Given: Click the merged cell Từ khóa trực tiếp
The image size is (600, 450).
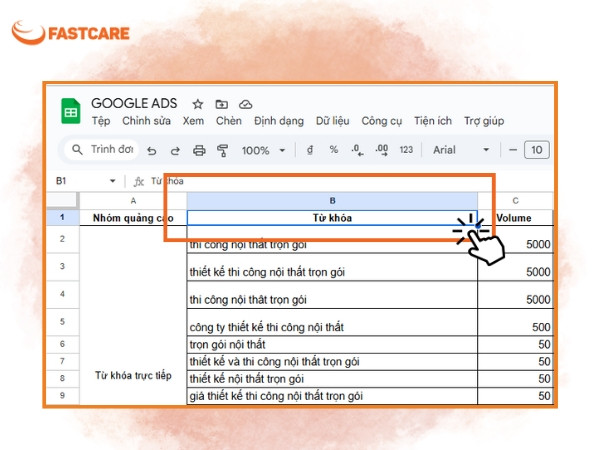Looking at the screenshot, I should (133, 315).
